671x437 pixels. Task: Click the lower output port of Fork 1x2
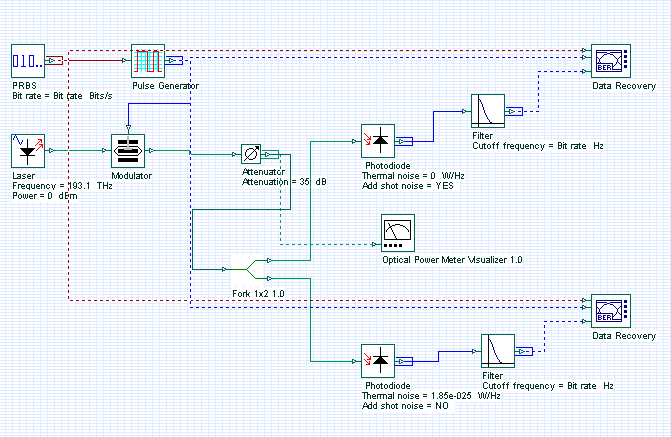click(269, 278)
